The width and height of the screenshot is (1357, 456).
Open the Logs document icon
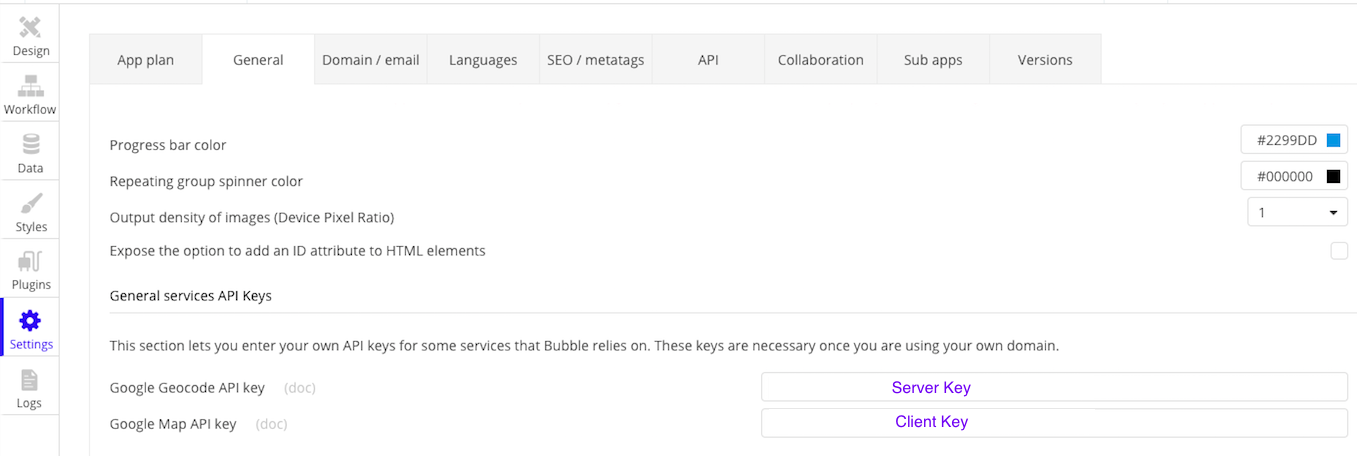[x=30, y=381]
